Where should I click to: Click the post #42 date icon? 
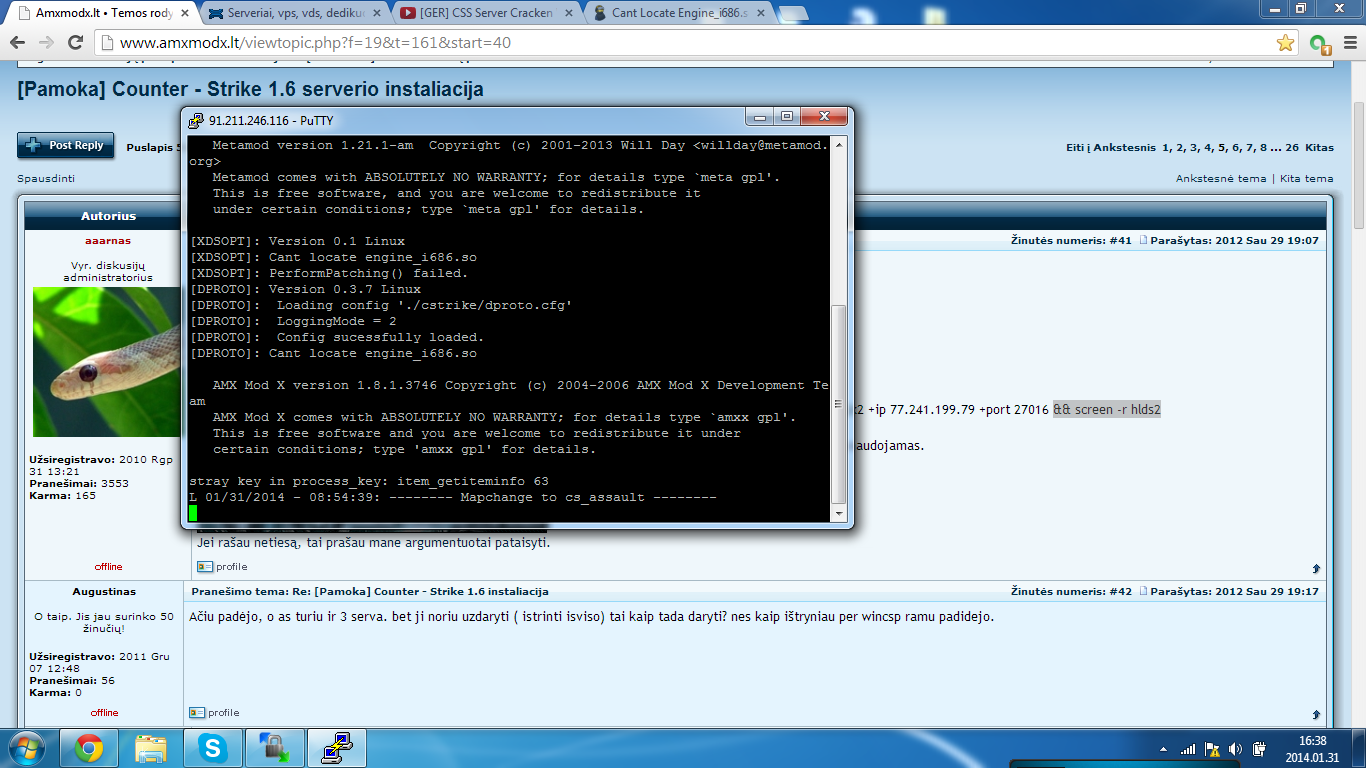pos(1146,591)
